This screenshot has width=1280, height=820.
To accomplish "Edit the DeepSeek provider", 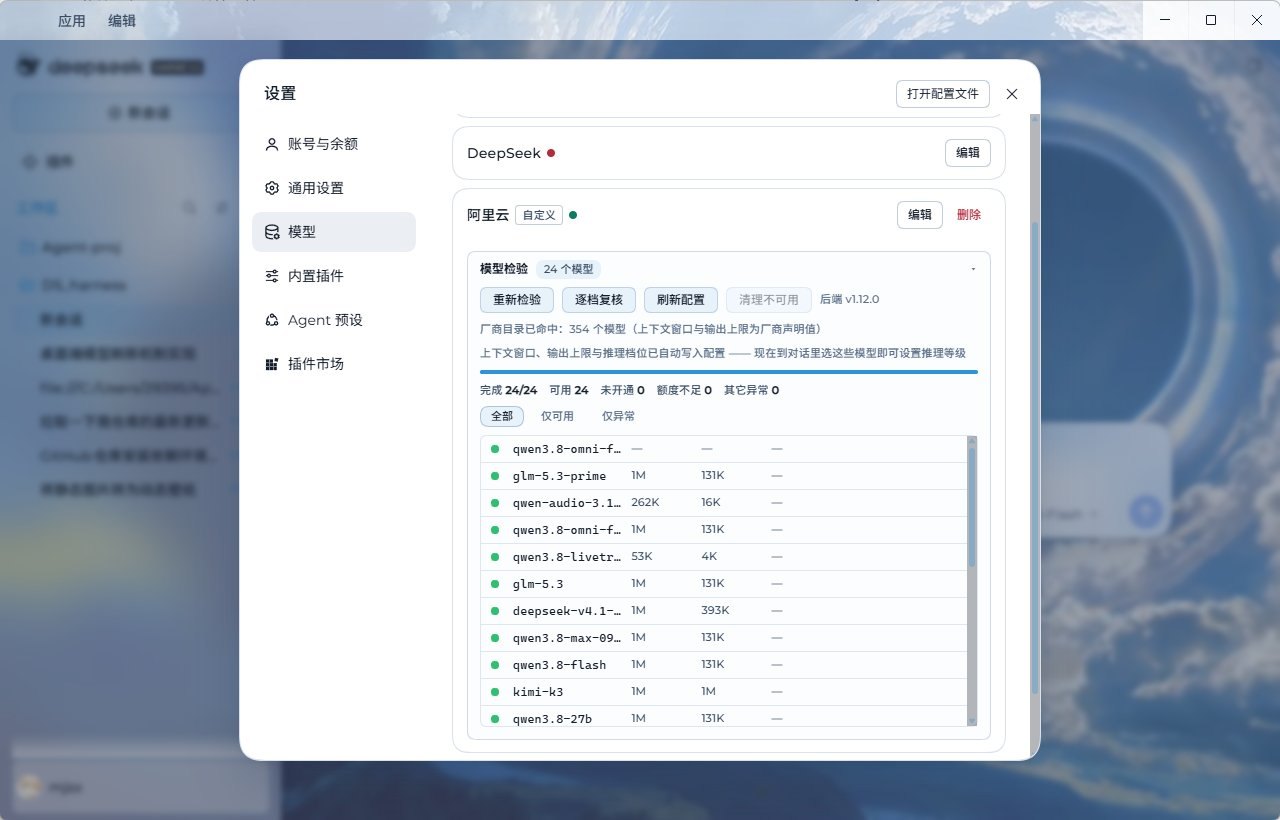I will tap(968, 153).
